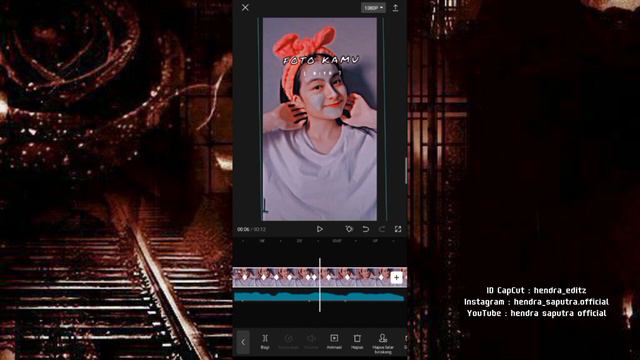Tap the export upload arrow icon
This screenshot has width=640, height=360.
click(395, 7)
